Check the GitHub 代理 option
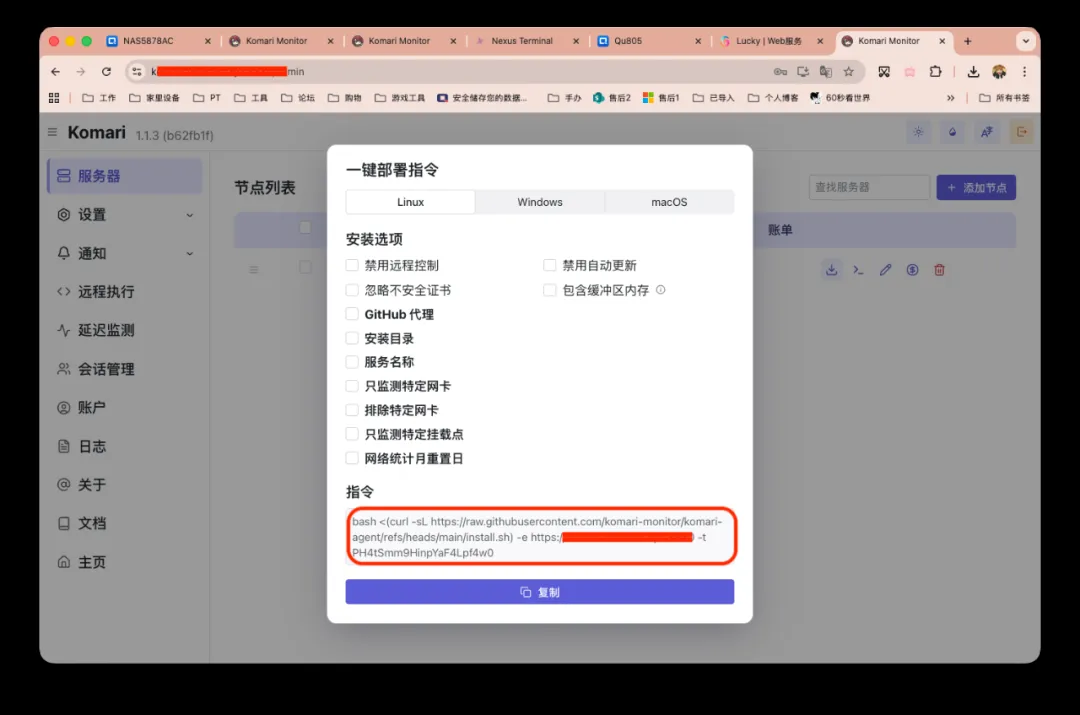1080x715 pixels. [x=352, y=314]
